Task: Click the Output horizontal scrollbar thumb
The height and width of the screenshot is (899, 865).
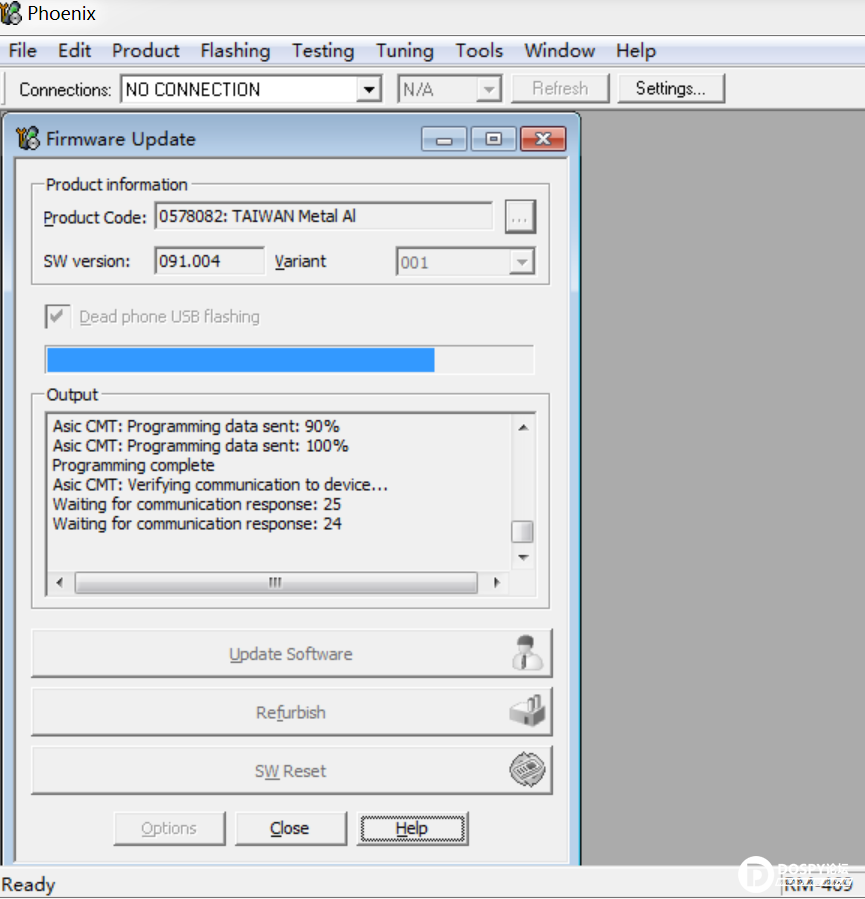Action: pos(276,583)
